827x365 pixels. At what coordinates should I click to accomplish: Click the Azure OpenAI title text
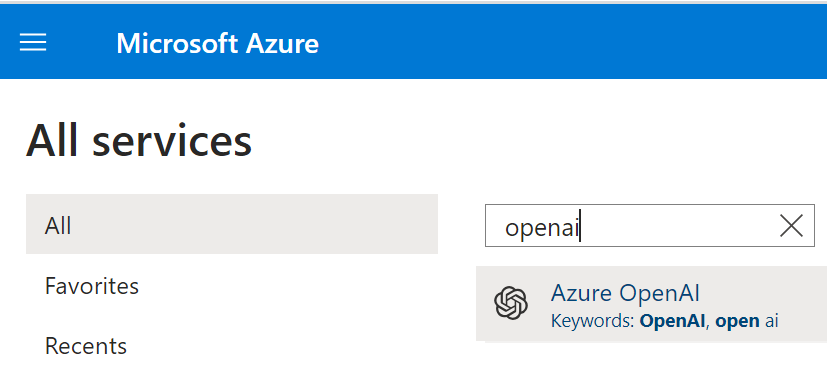[625, 293]
